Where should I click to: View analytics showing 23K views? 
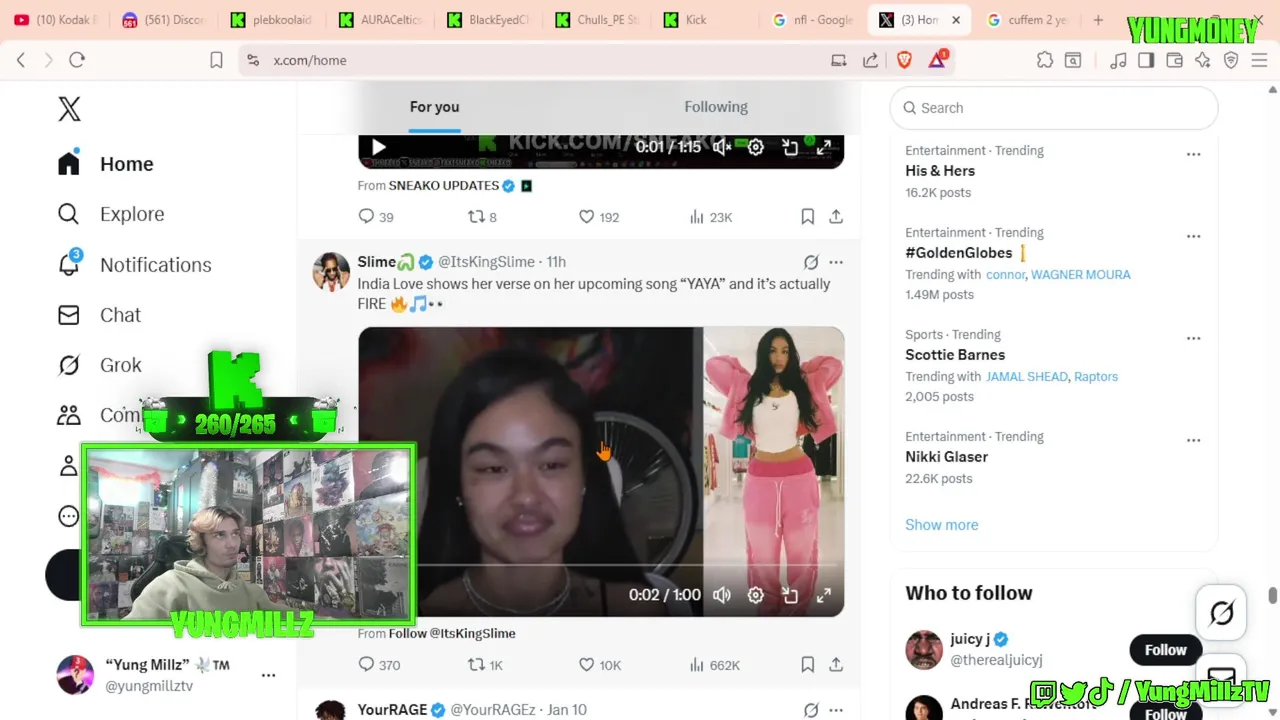click(x=710, y=217)
